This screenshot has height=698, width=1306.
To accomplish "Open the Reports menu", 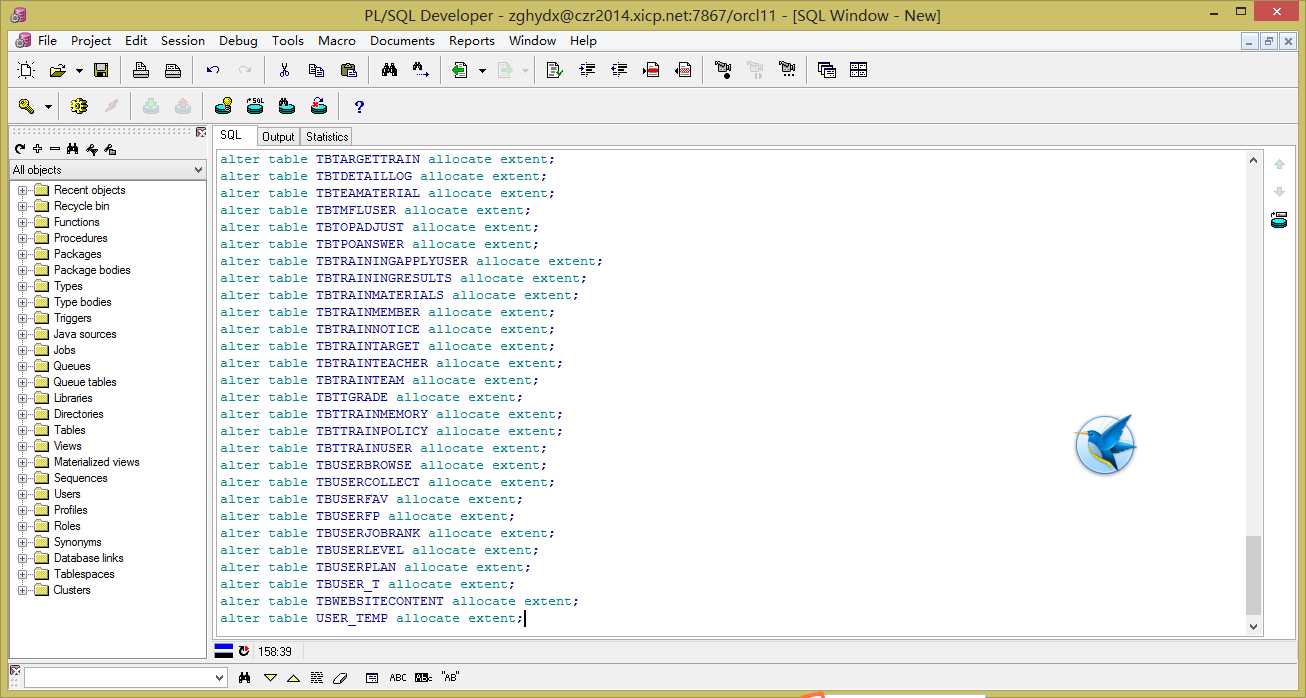I will point(472,41).
